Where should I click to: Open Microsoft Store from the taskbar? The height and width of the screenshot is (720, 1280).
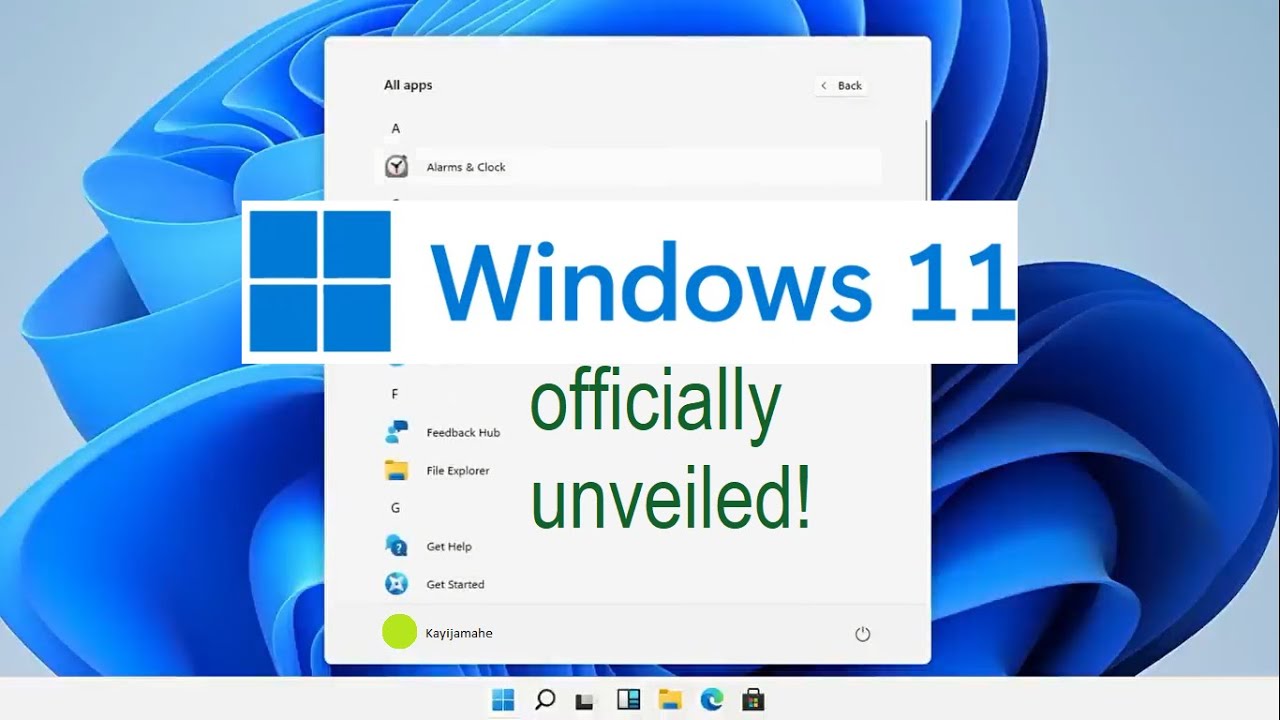point(753,700)
